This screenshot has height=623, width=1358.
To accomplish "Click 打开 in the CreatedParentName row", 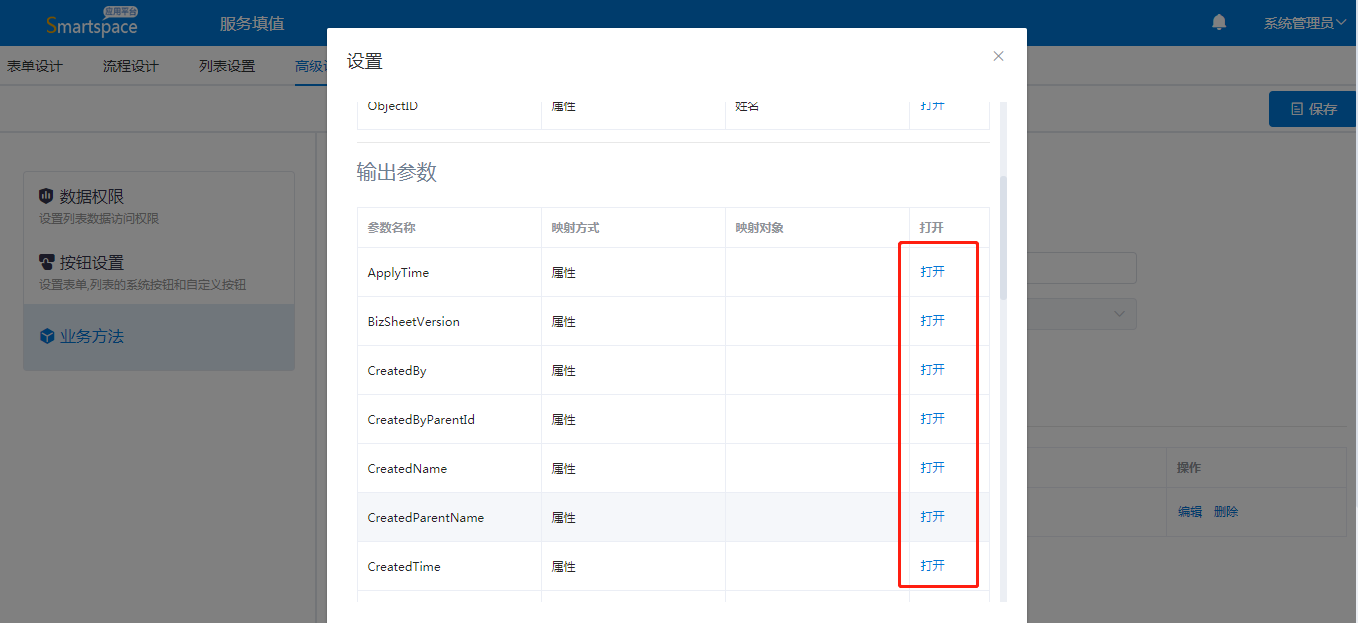I will point(932,517).
